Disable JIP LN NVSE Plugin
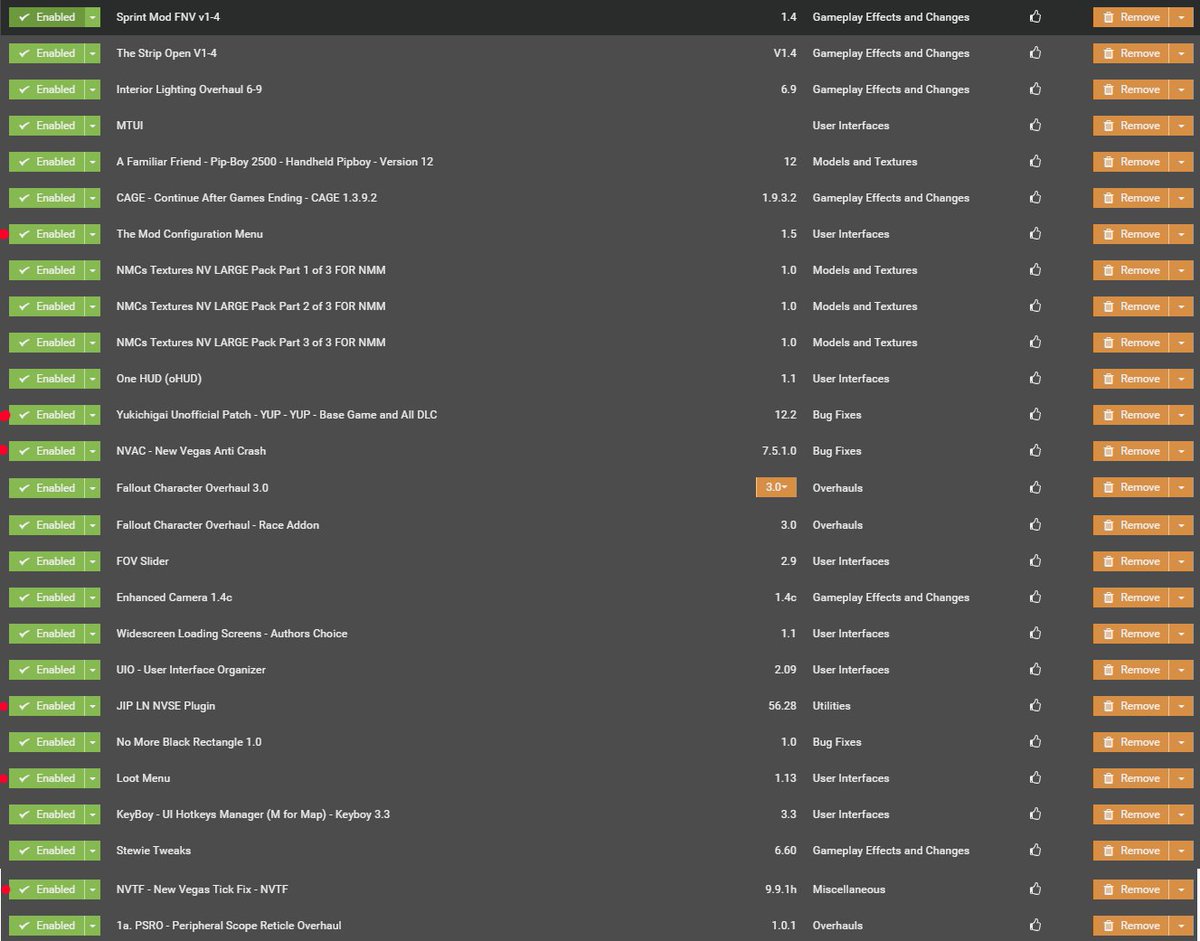Viewport: 1200px width, 941px height. [x=46, y=706]
